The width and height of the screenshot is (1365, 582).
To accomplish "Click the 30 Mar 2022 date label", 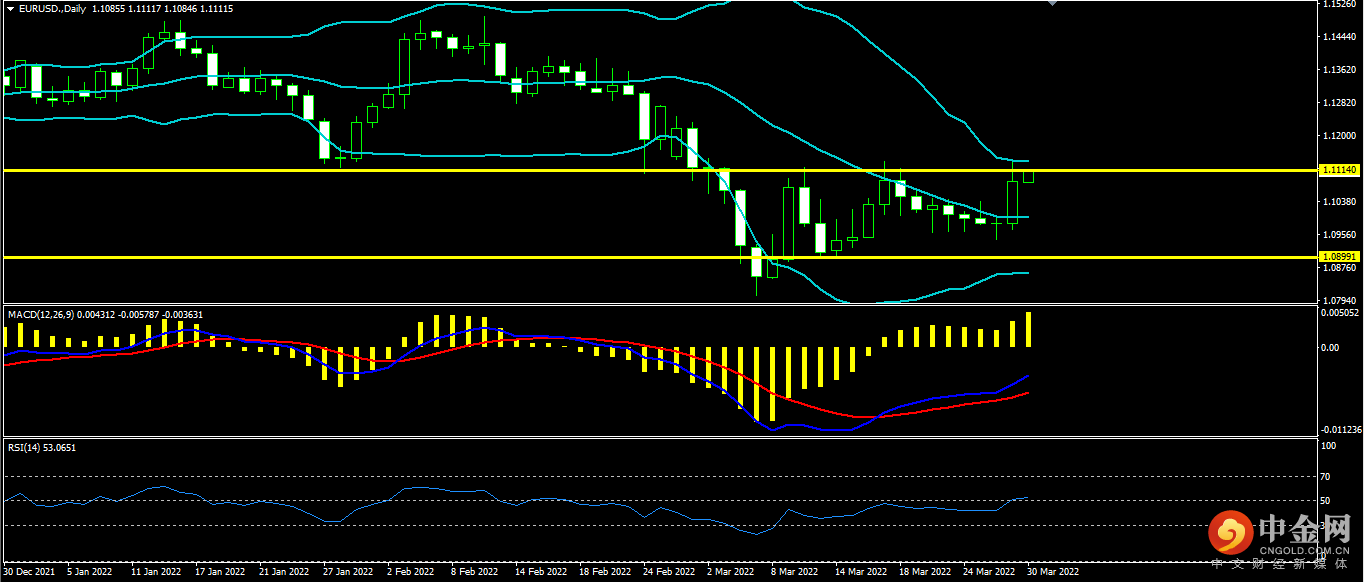I will [1055, 572].
